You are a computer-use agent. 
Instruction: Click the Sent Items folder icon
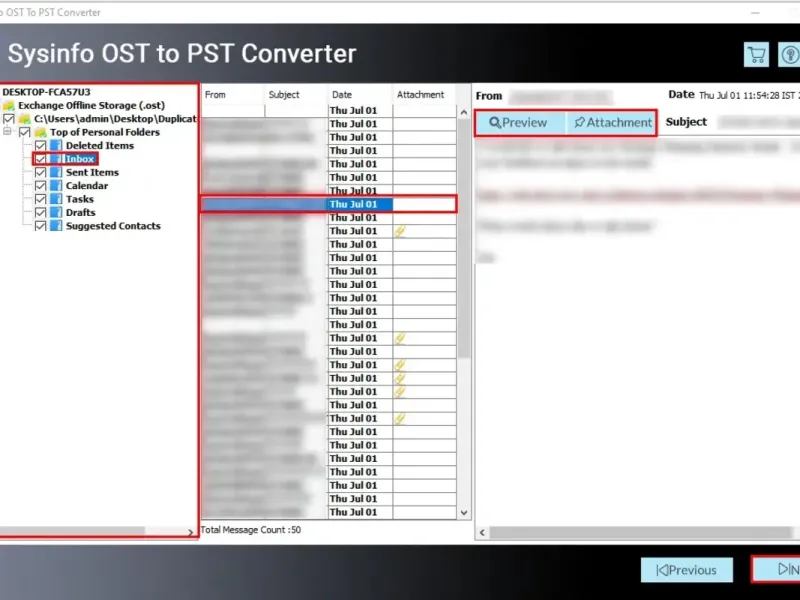pyautogui.click(x=56, y=172)
